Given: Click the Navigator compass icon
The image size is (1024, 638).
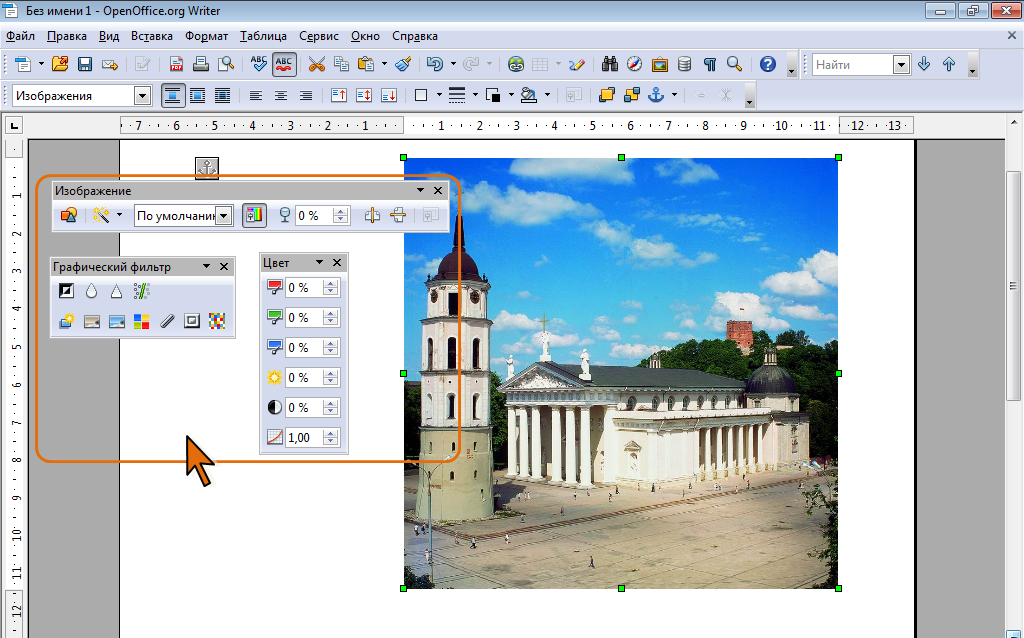Looking at the screenshot, I should click(635, 64).
